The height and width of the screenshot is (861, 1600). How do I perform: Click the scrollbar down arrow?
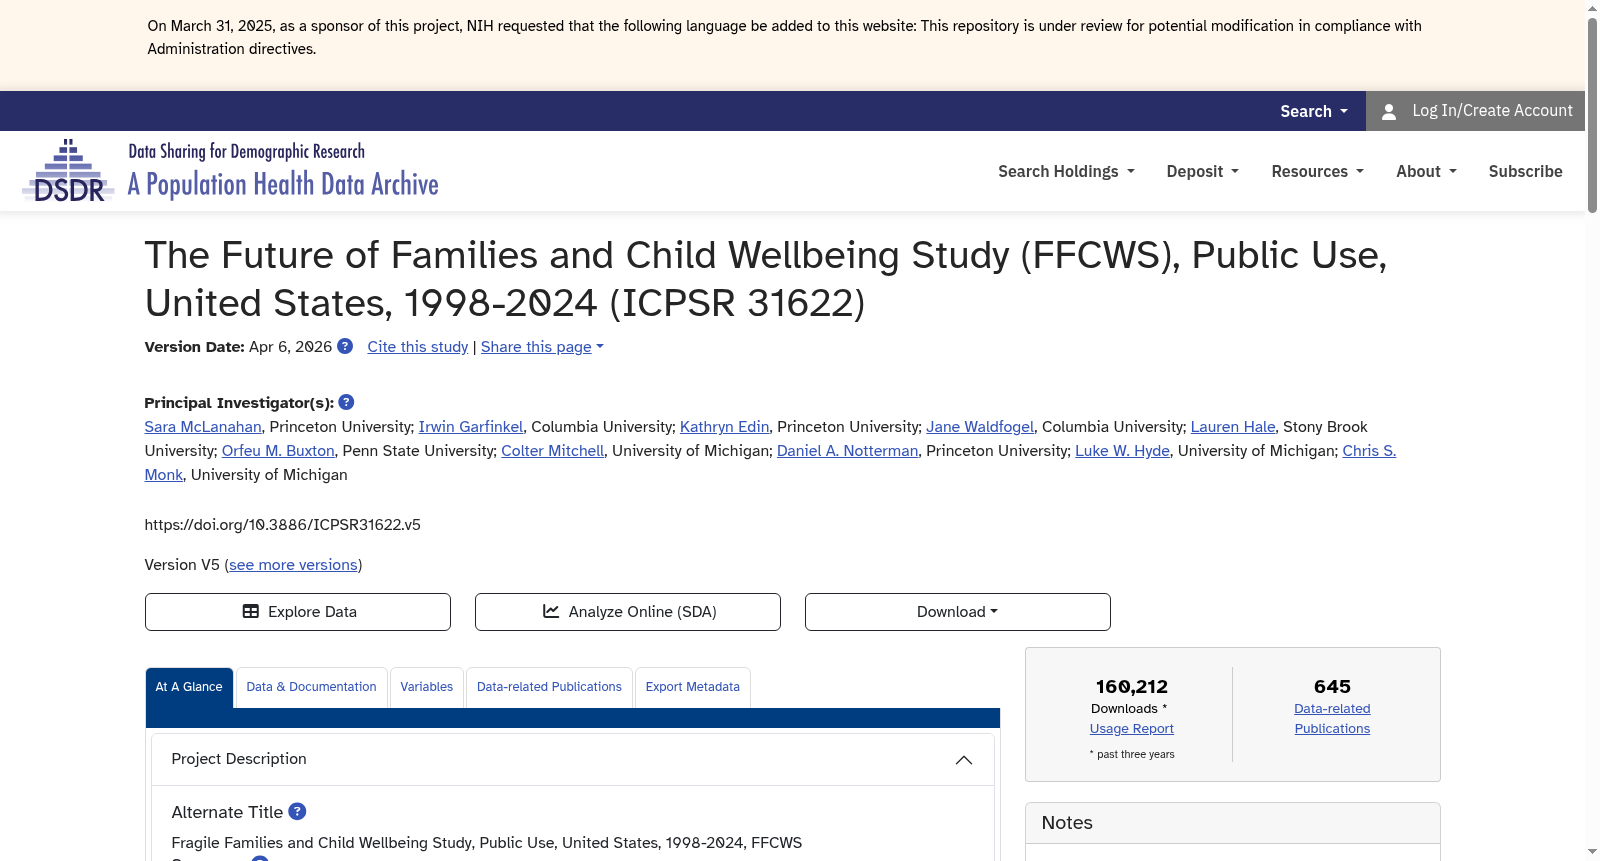(1592, 852)
